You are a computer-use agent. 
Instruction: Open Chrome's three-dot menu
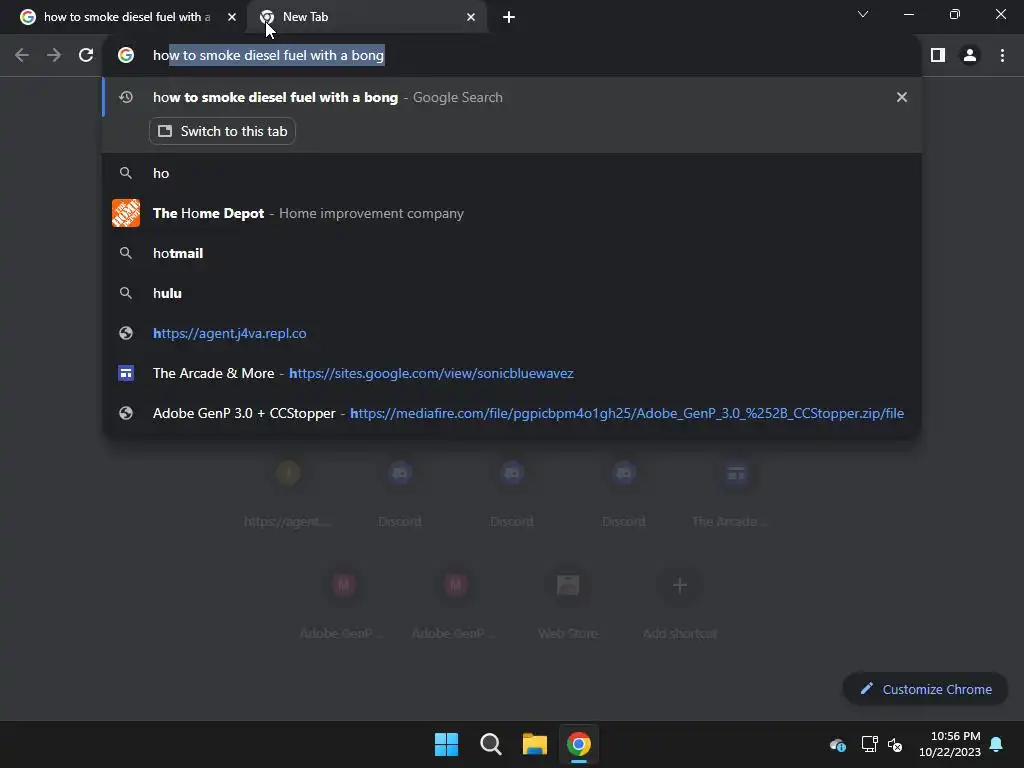pyautogui.click(x=1002, y=56)
